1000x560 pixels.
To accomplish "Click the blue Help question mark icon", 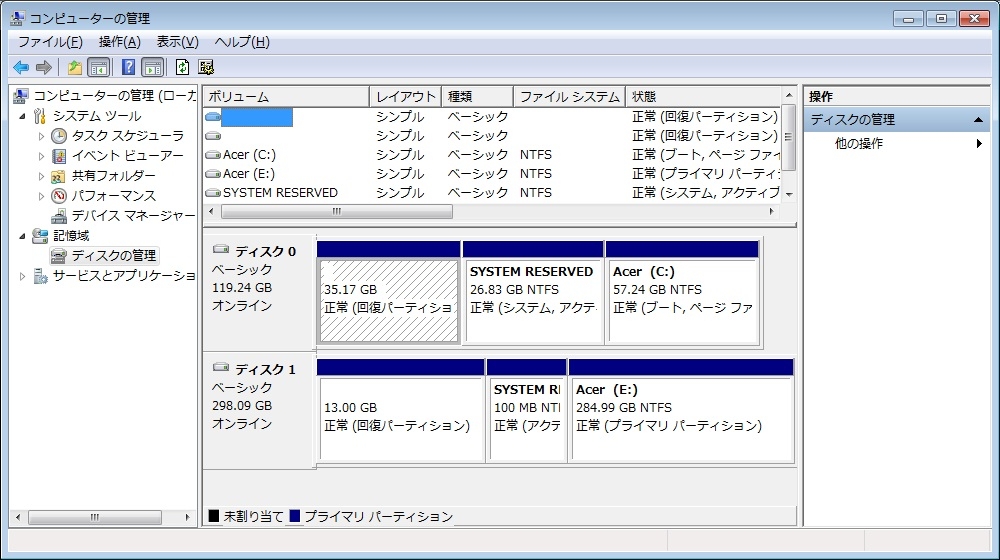I will (x=128, y=67).
